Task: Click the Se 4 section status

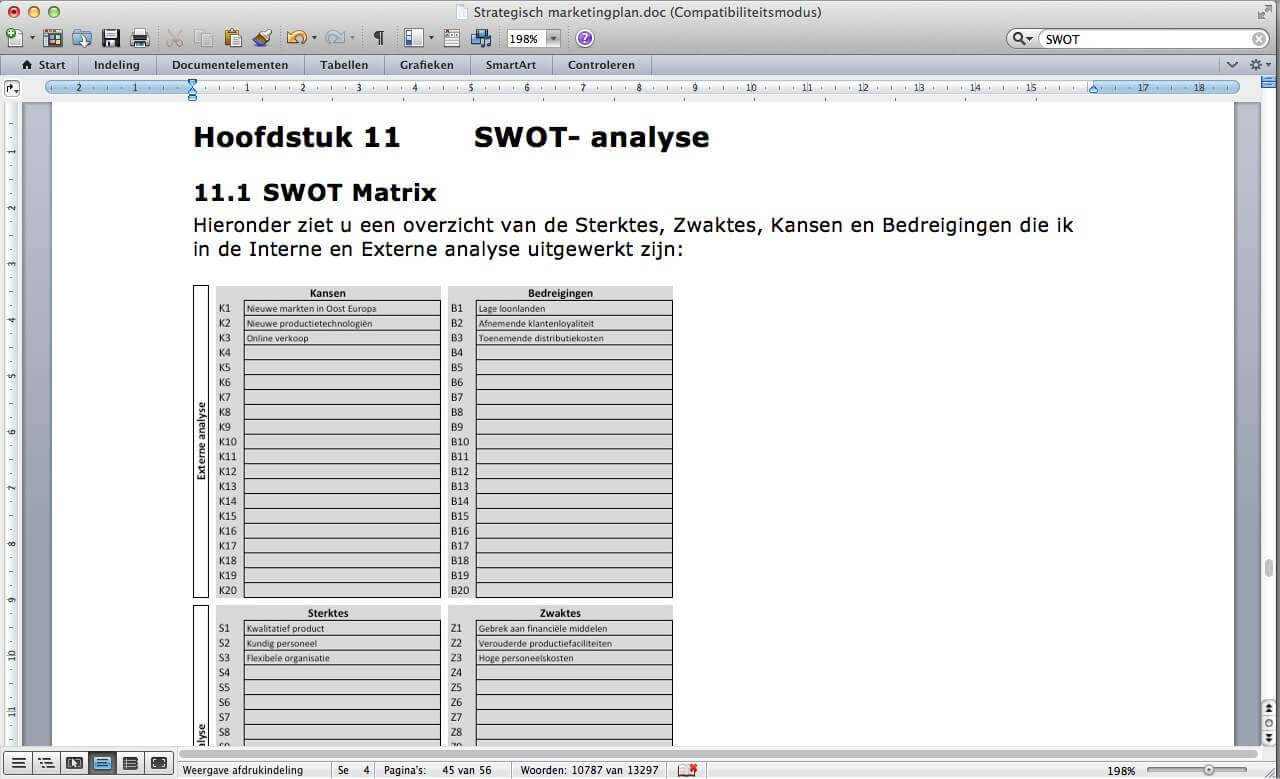Action: (354, 770)
